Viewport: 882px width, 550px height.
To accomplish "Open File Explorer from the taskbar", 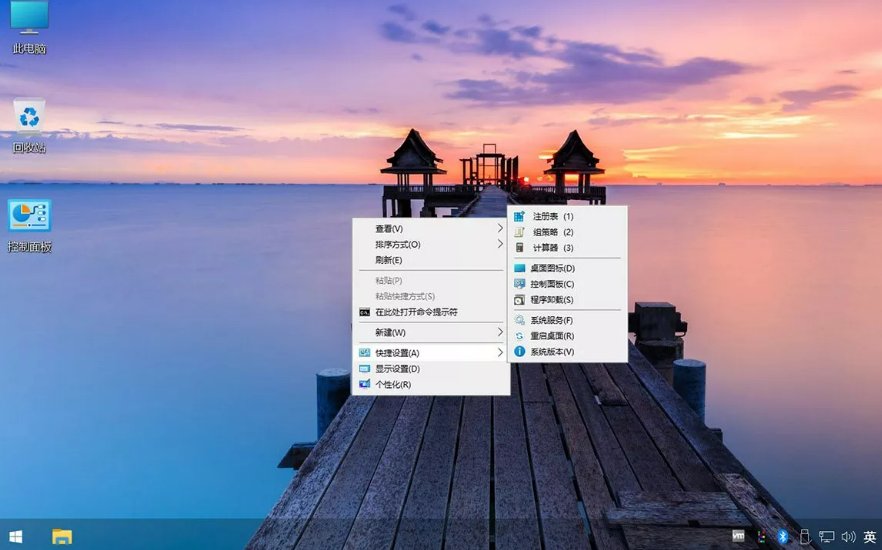I will coord(62,536).
